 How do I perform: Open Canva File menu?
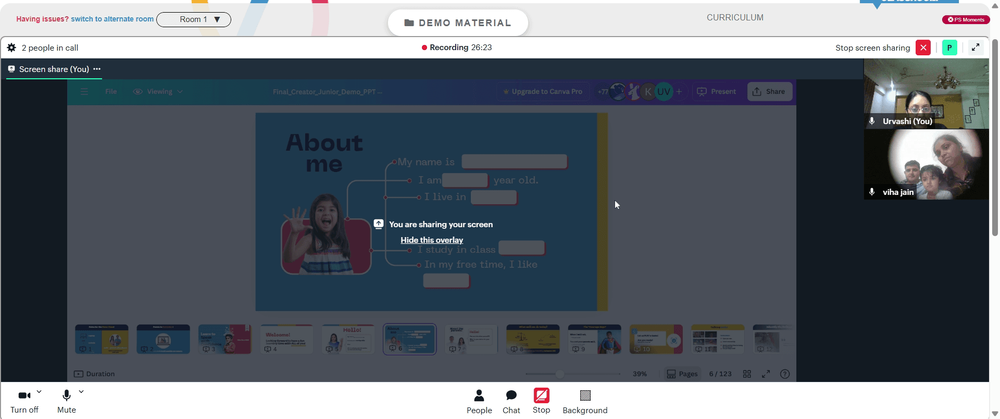111,92
